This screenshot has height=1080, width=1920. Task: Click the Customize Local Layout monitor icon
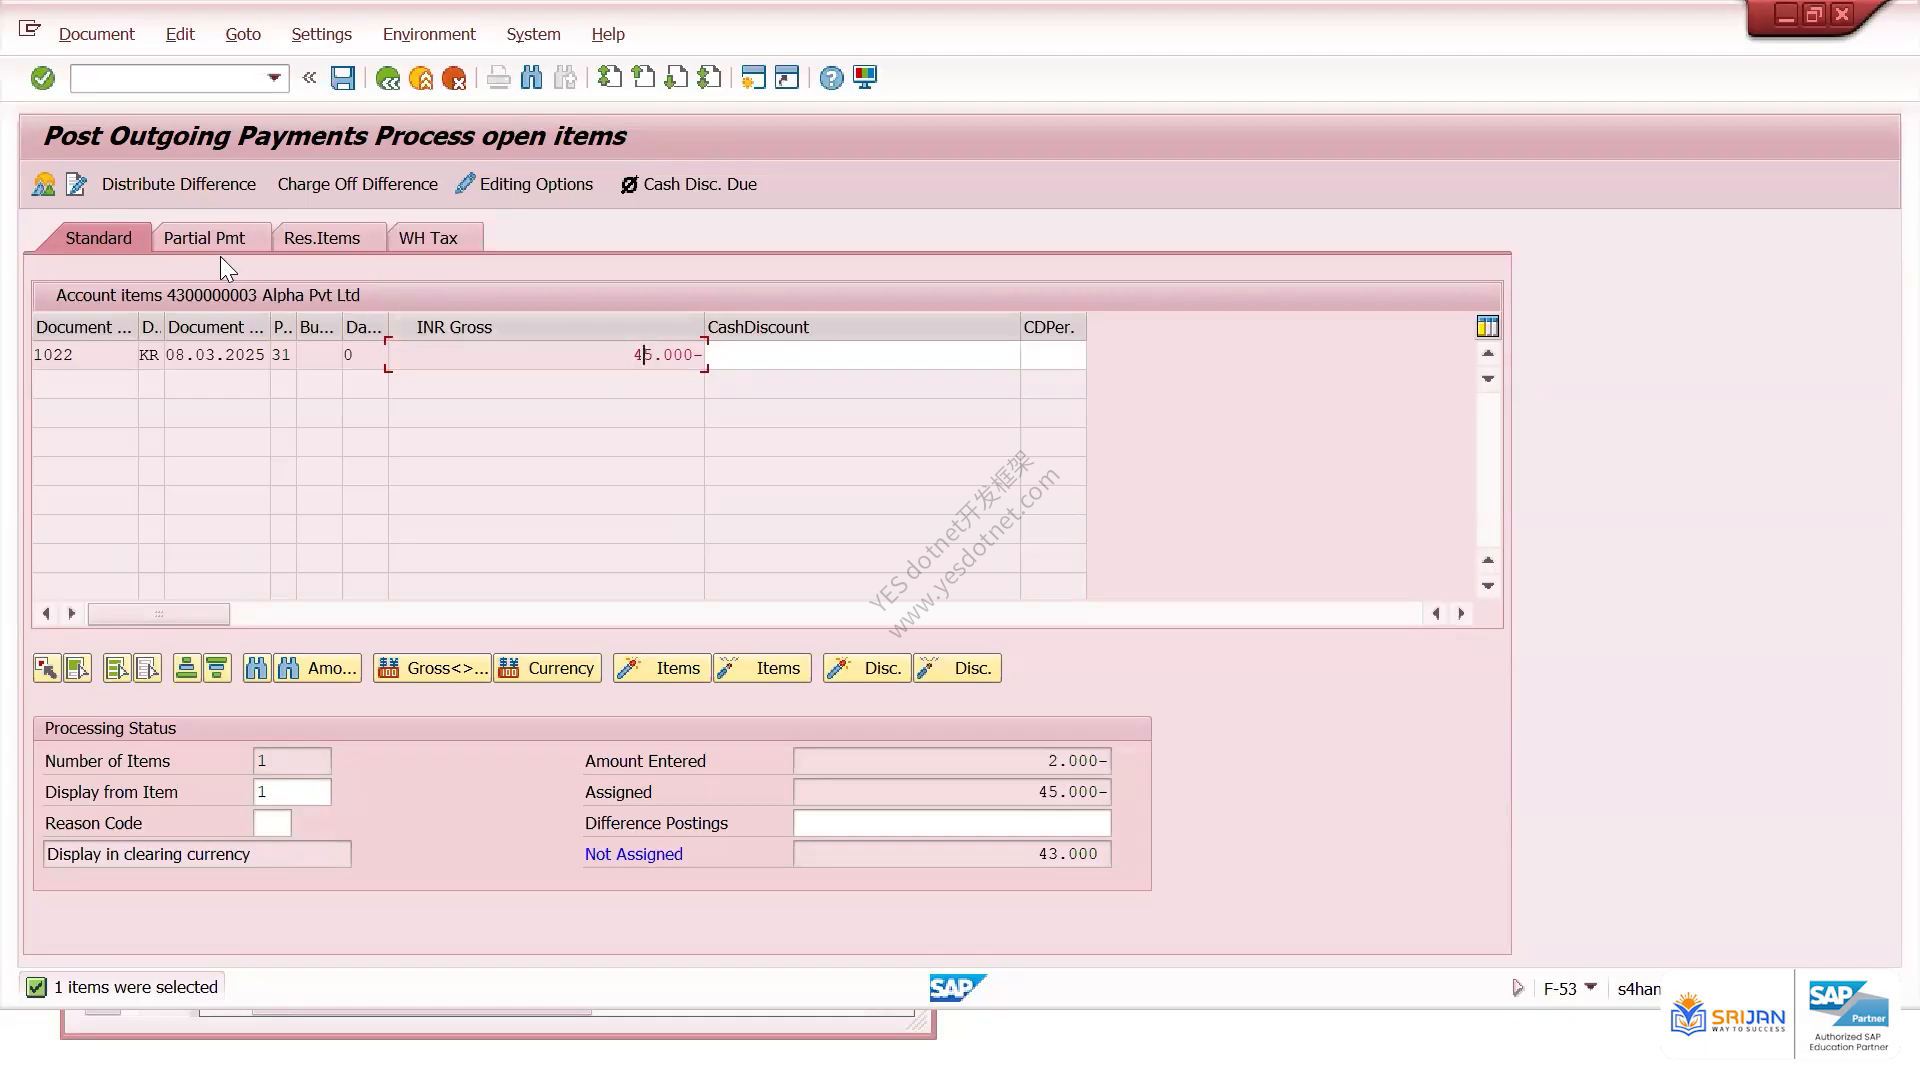click(865, 78)
